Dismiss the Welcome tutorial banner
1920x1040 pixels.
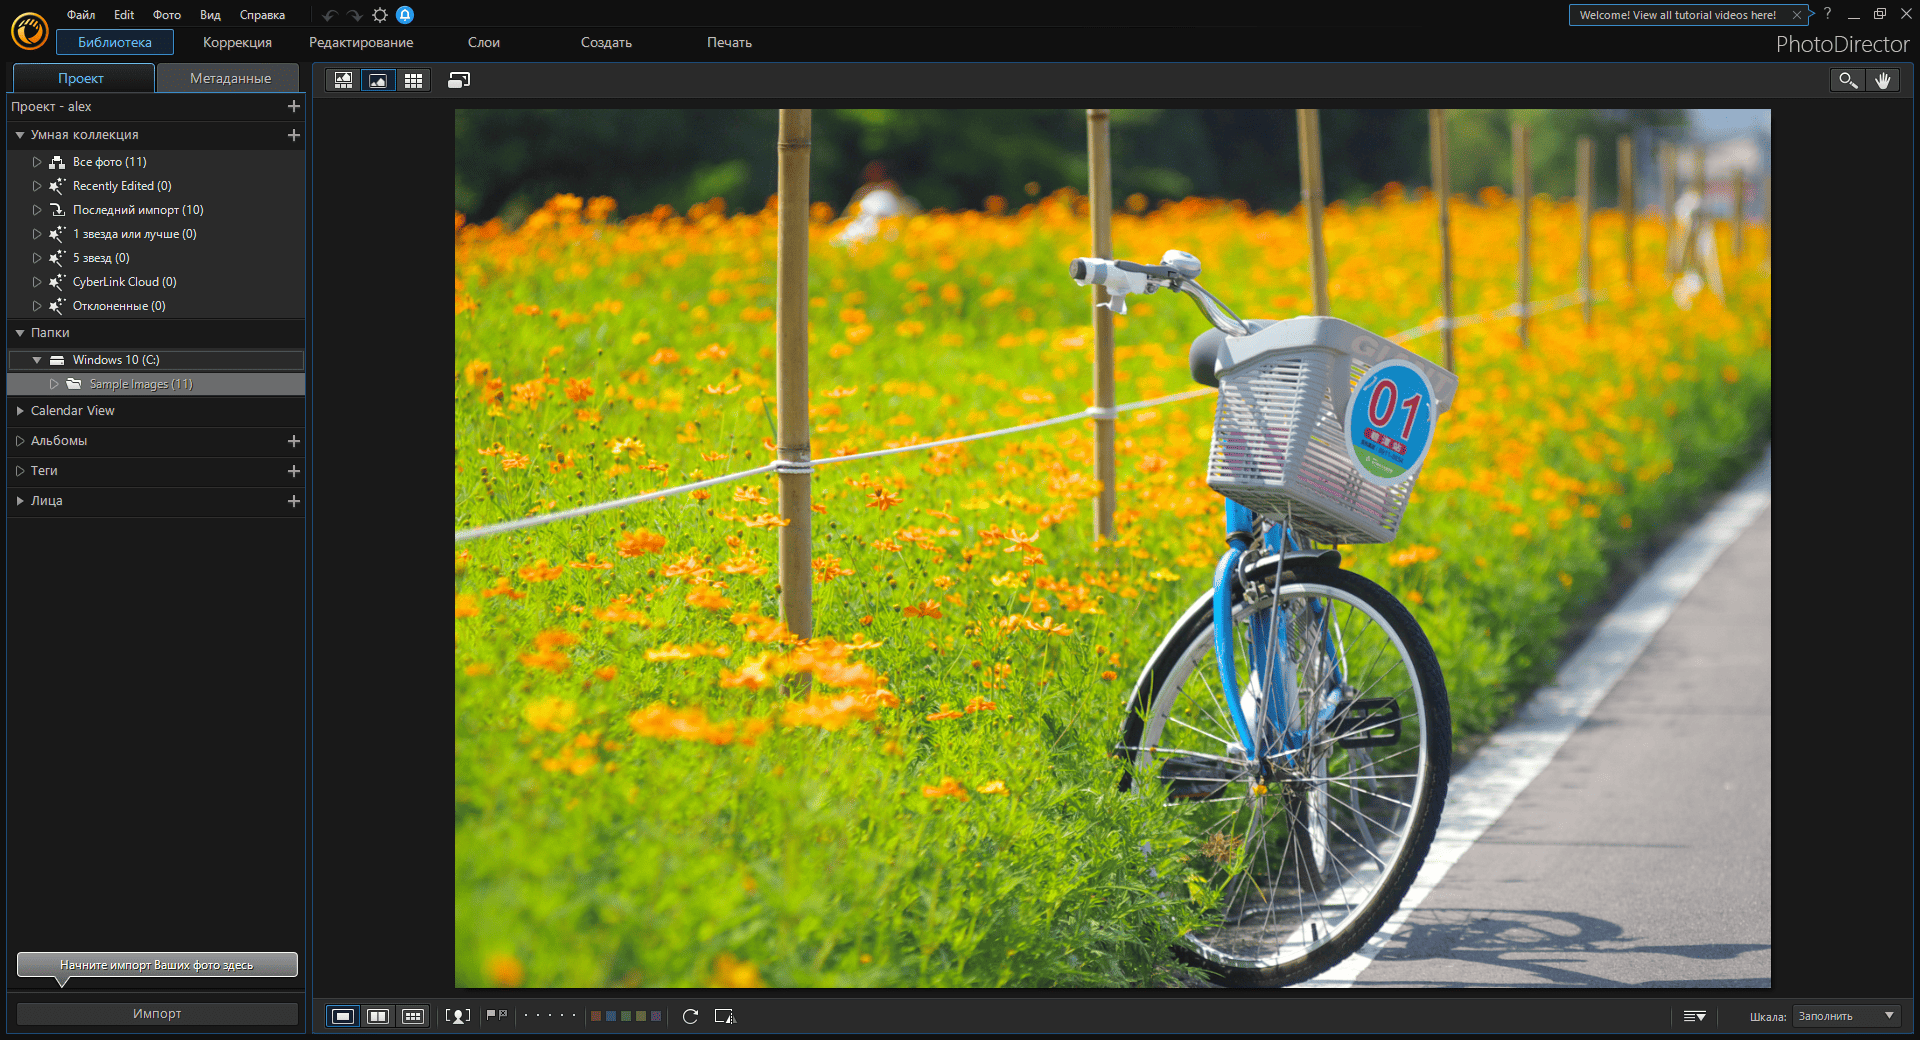[x=1797, y=15]
